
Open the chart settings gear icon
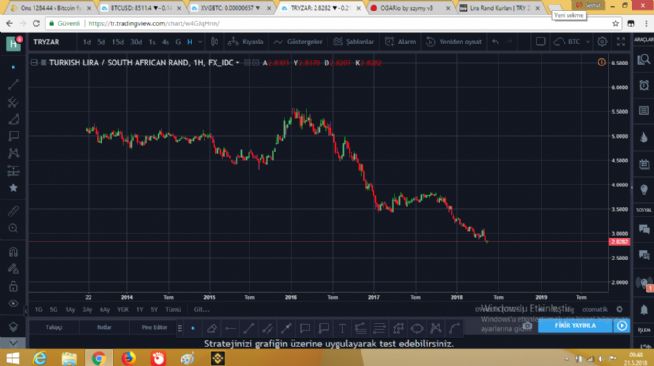coord(602,42)
